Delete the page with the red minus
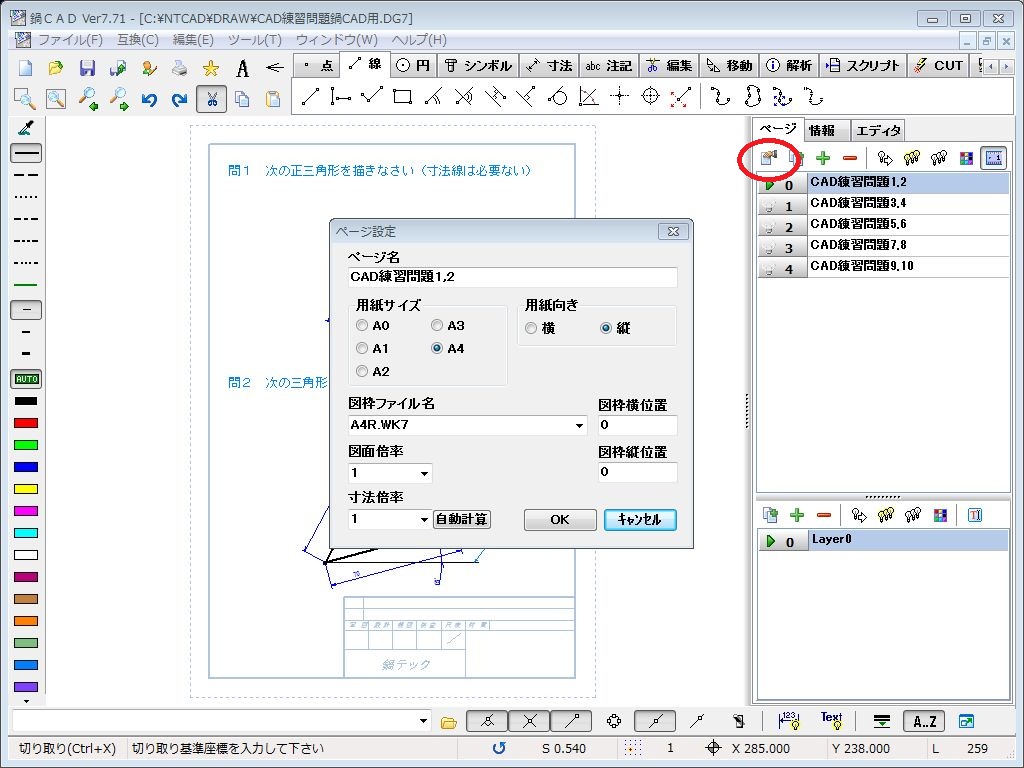The image size is (1024, 768). point(850,157)
